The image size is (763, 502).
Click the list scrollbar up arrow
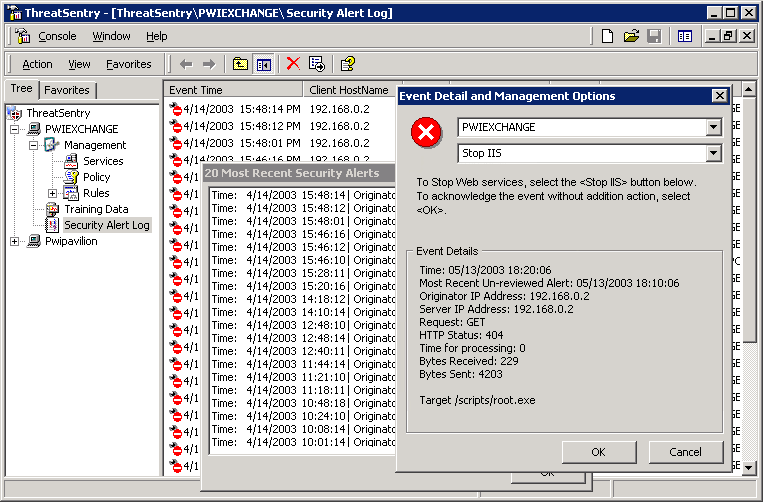pos(748,89)
